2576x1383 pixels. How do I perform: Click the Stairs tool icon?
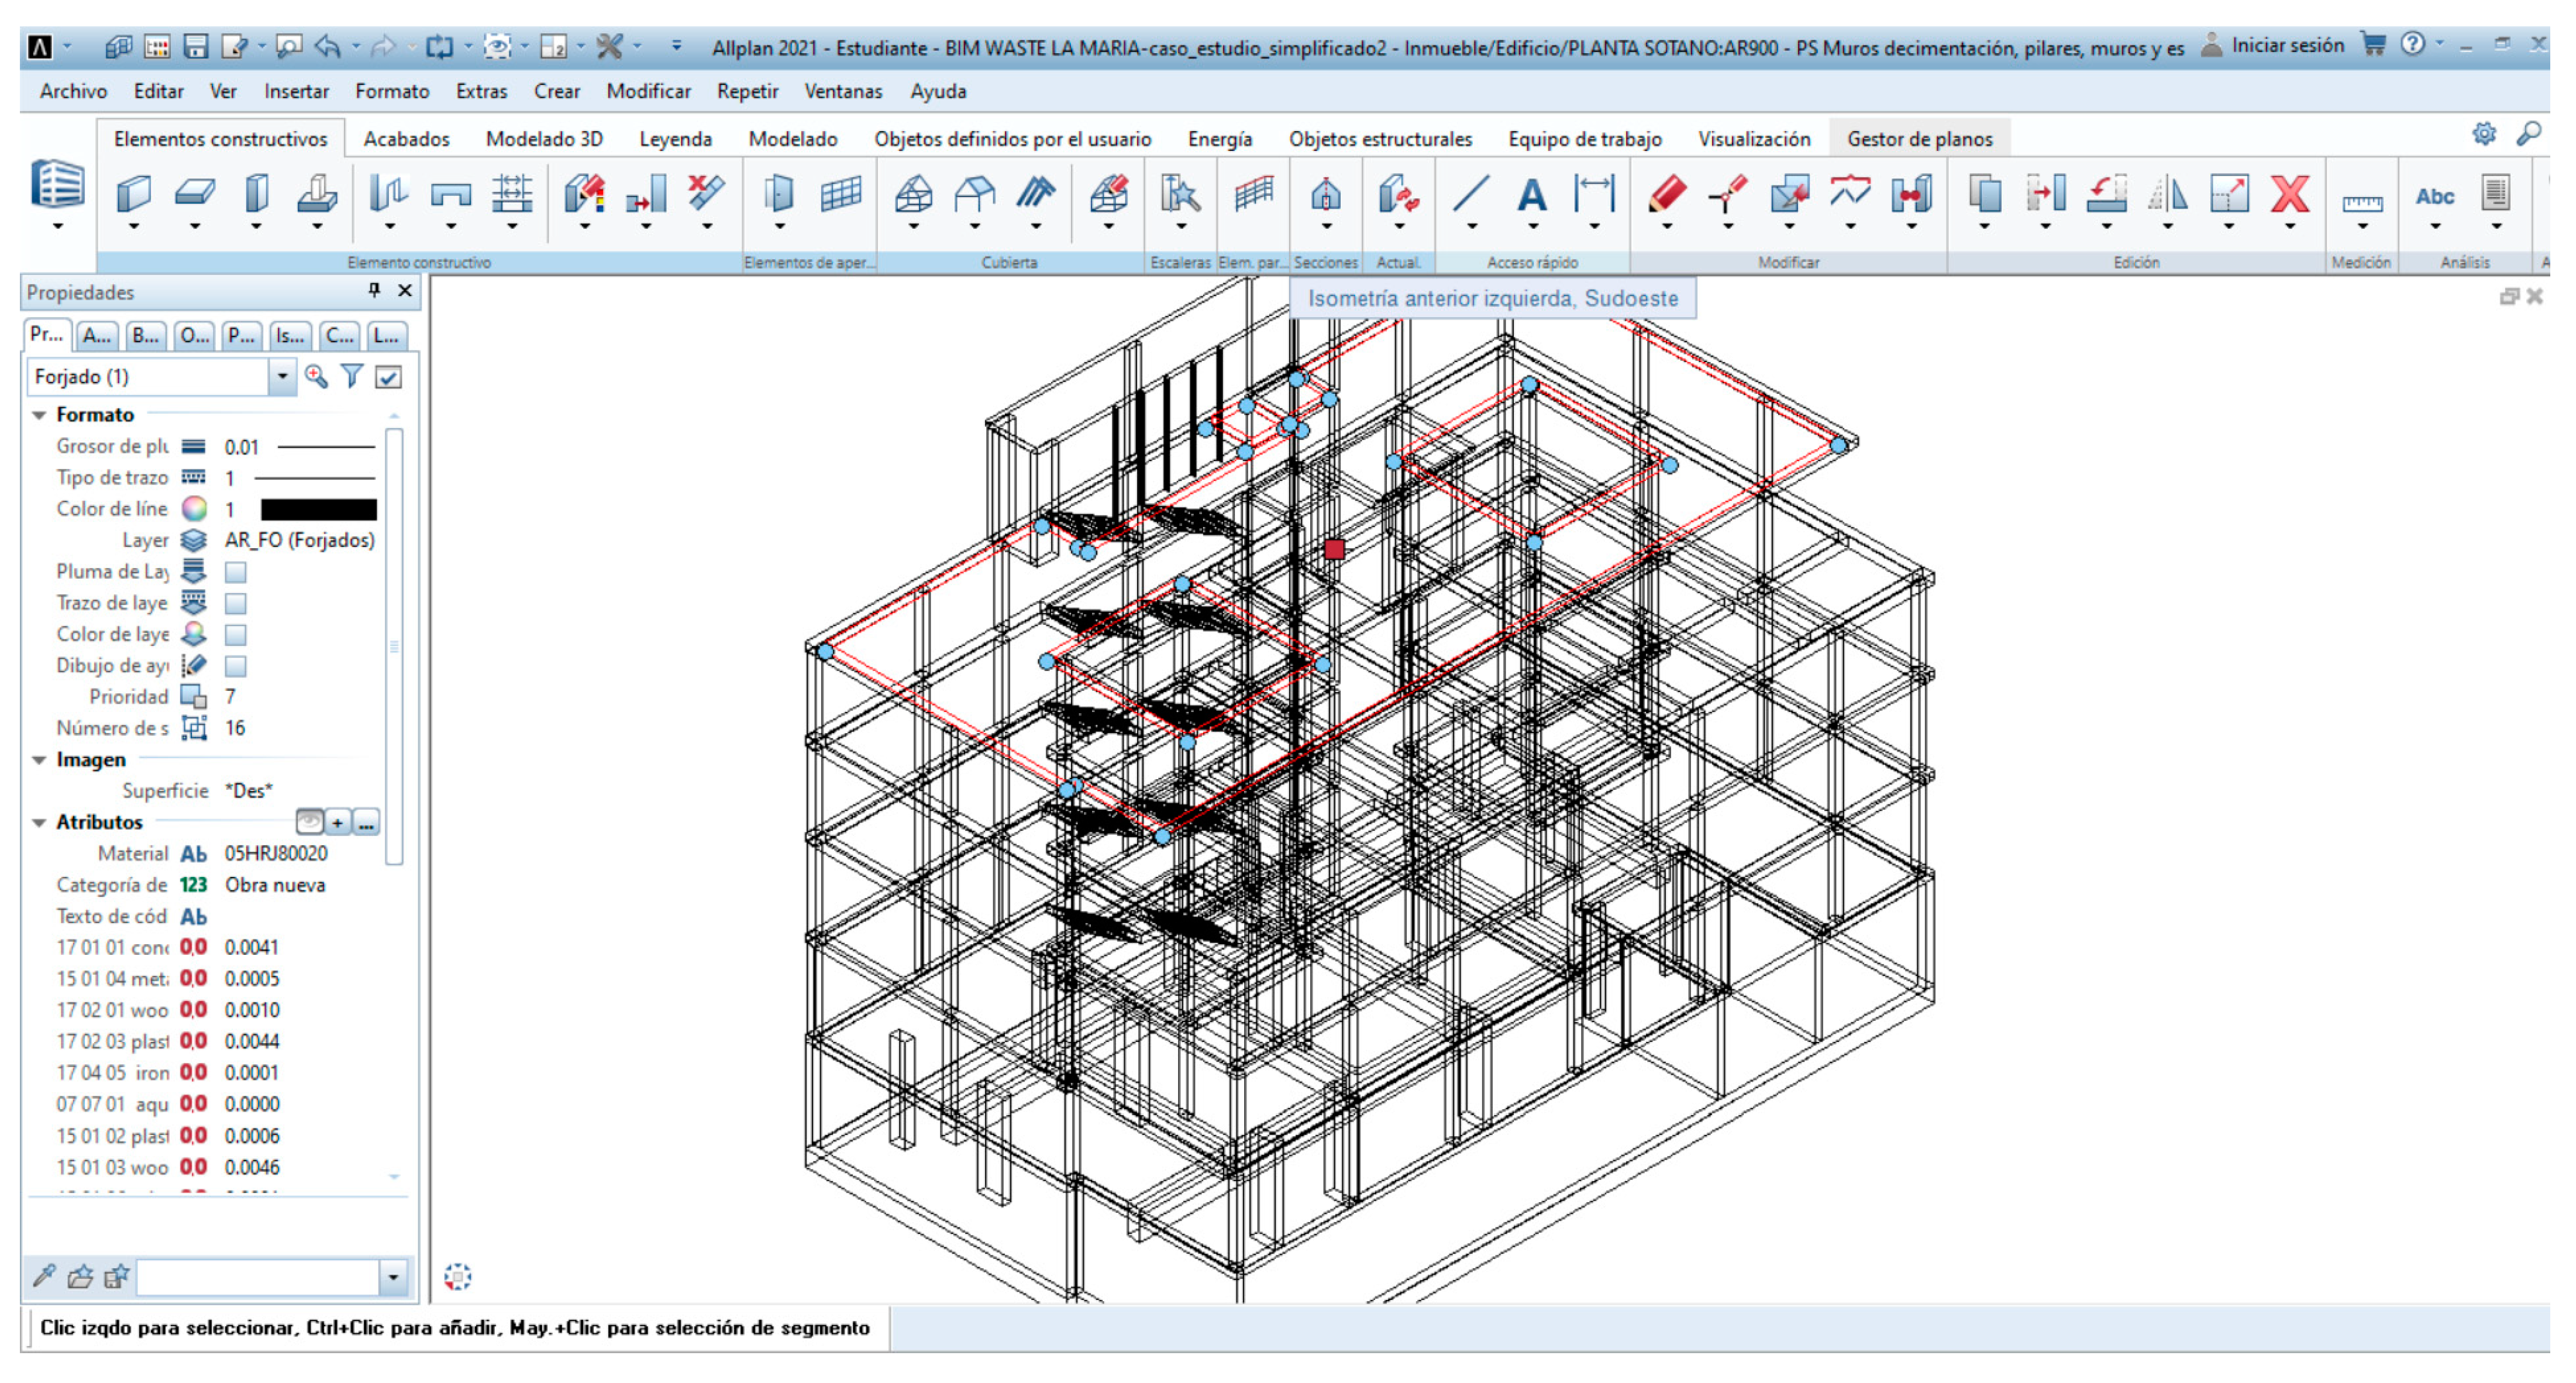click(1180, 194)
